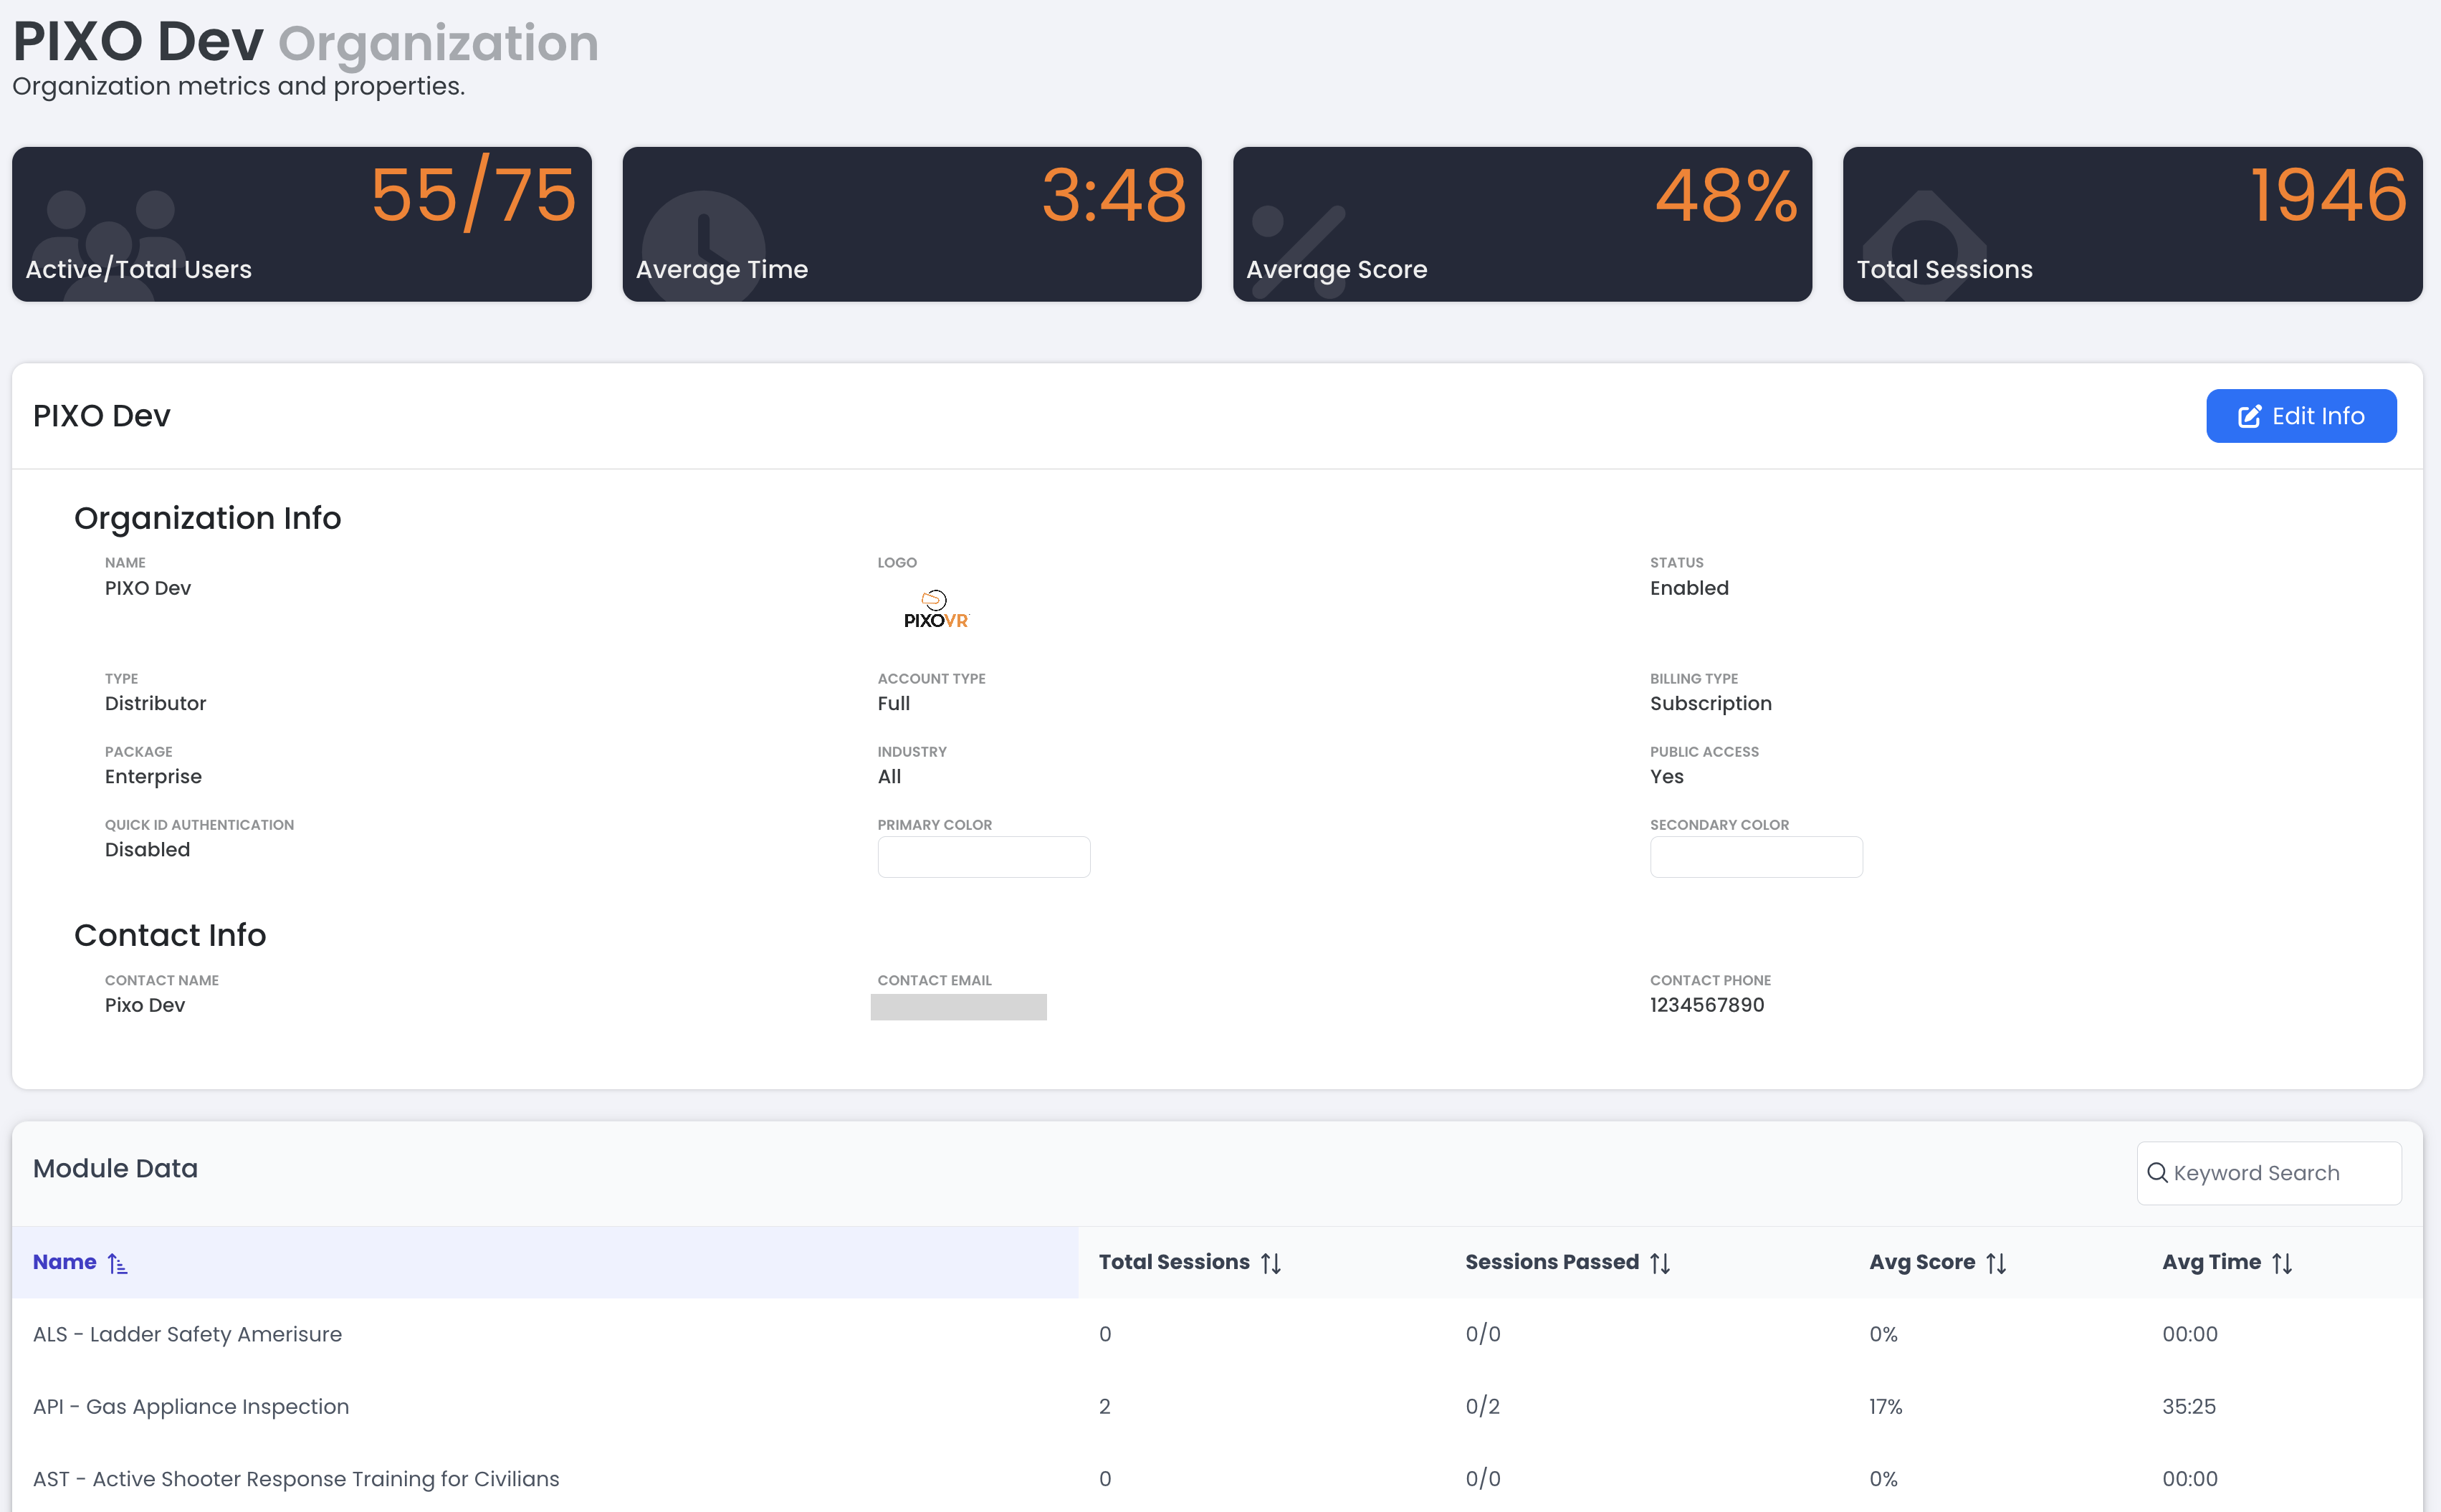The height and width of the screenshot is (1512, 2441).
Task: Sort by Total Sessions arrows icon
Action: pyautogui.click(x=1270, y=1263)
